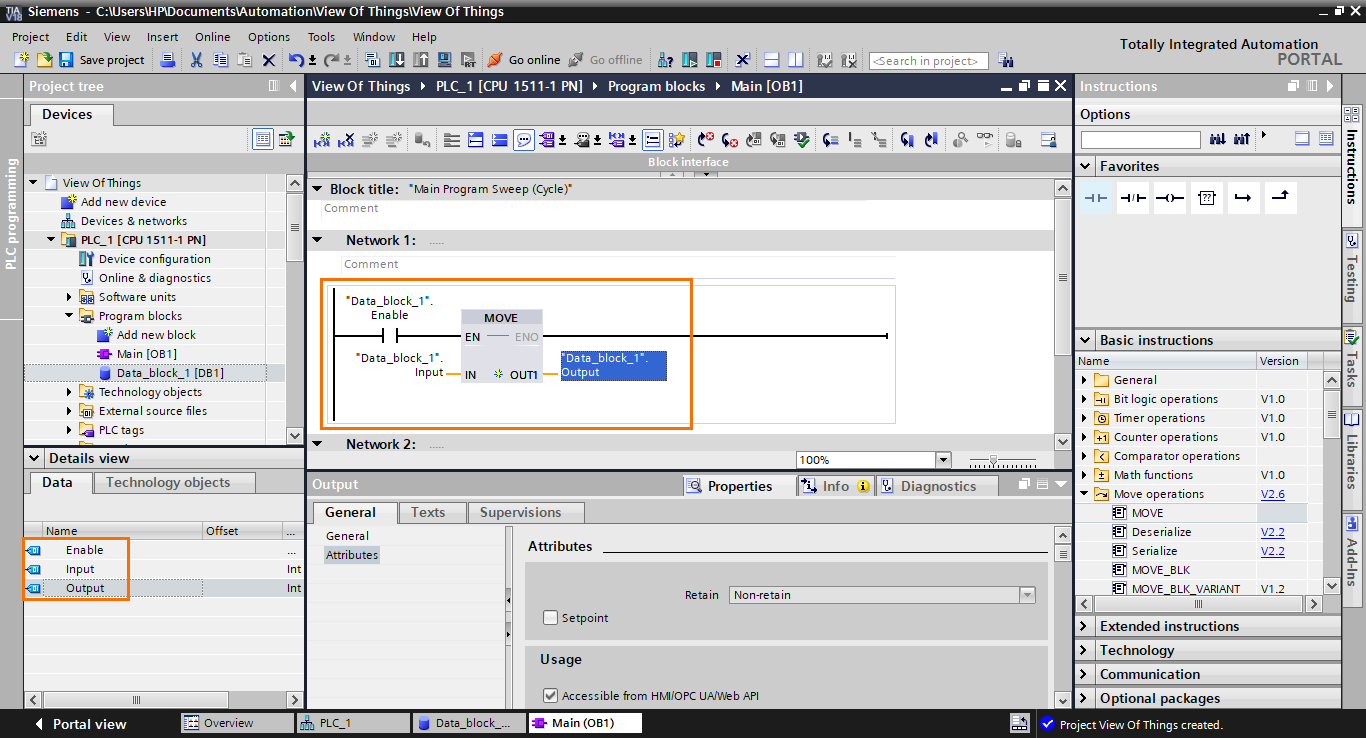Select the close branch favorite
Viewport: 1366px width, 738px height.
tap(1280, 198)
